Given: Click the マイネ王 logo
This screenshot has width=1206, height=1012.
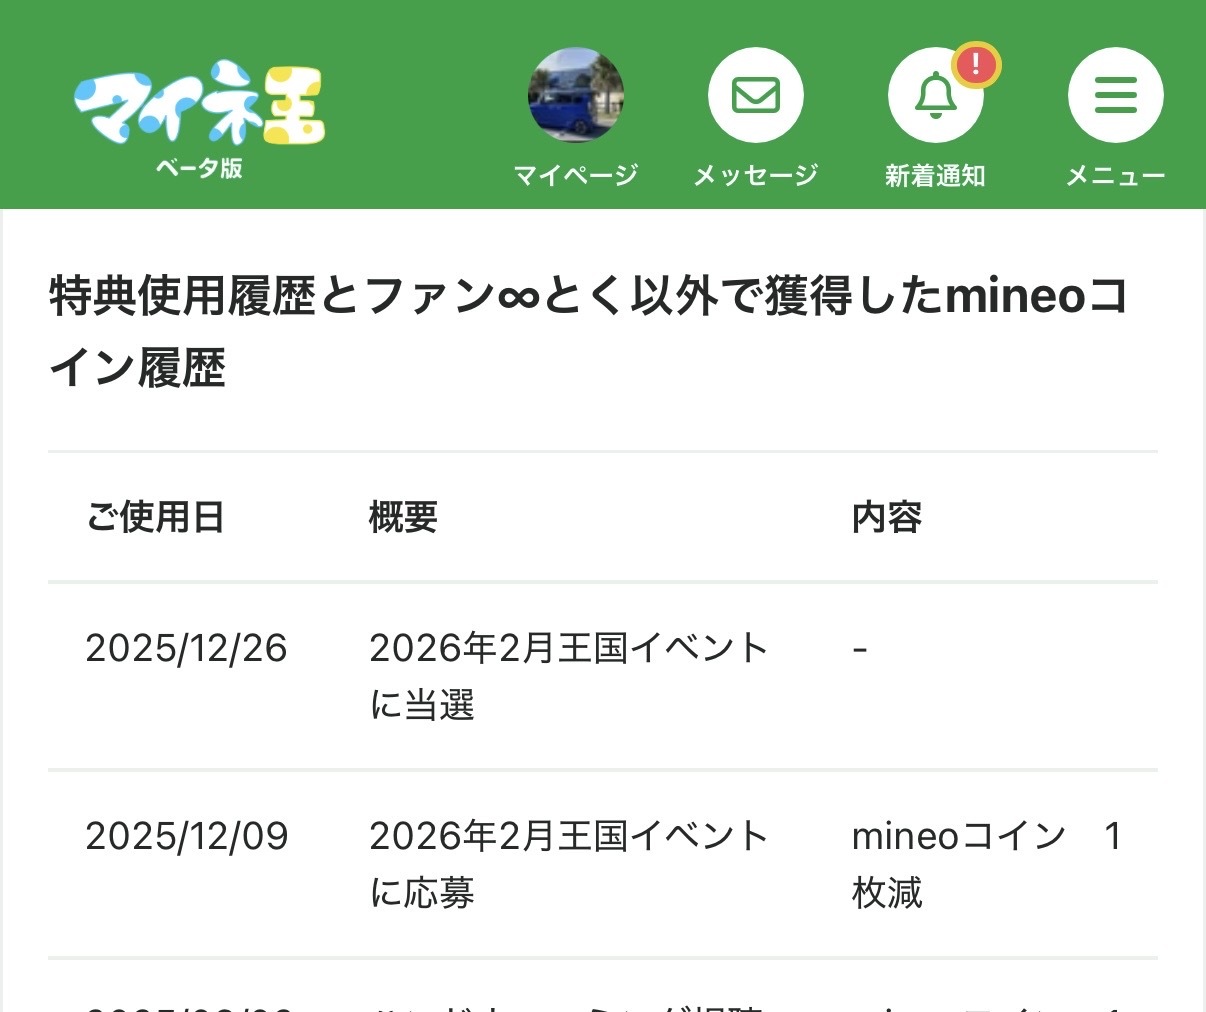Looking at the screenshot, I should pyautogui.click(x=199, y=104).
